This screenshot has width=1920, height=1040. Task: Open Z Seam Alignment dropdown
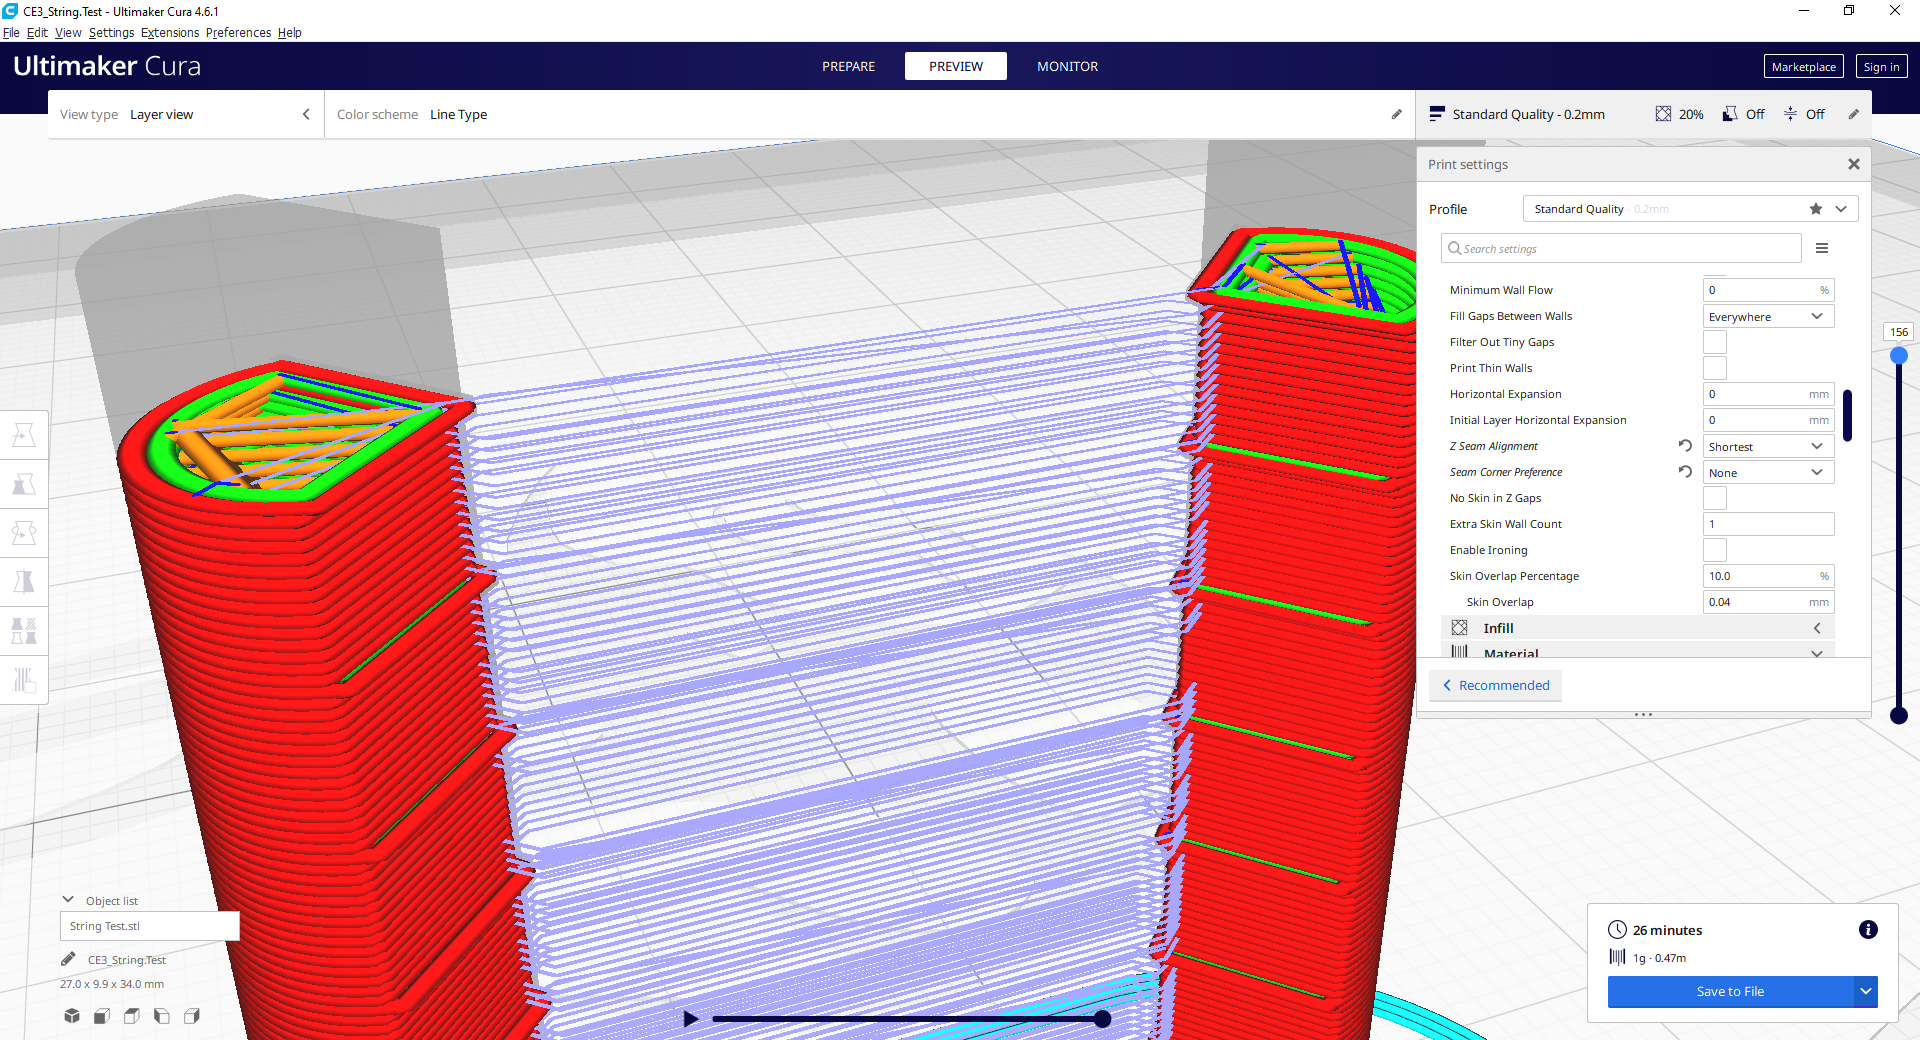click(x=1768, y=446)
